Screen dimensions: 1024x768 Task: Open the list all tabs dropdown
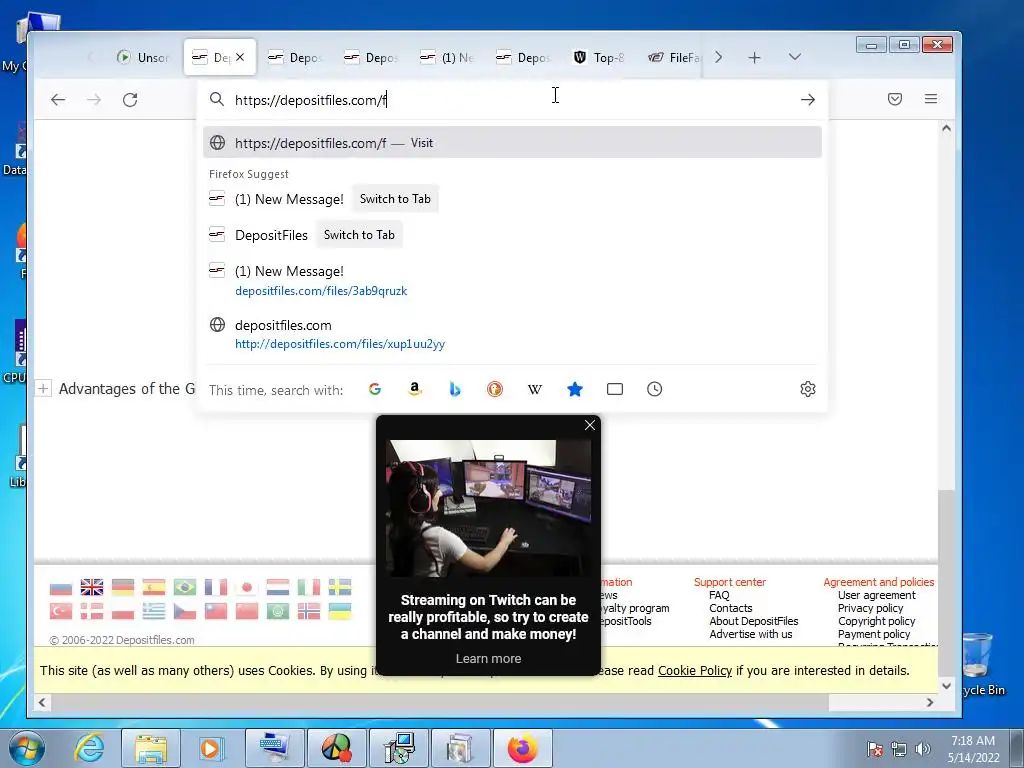(795, 57)
